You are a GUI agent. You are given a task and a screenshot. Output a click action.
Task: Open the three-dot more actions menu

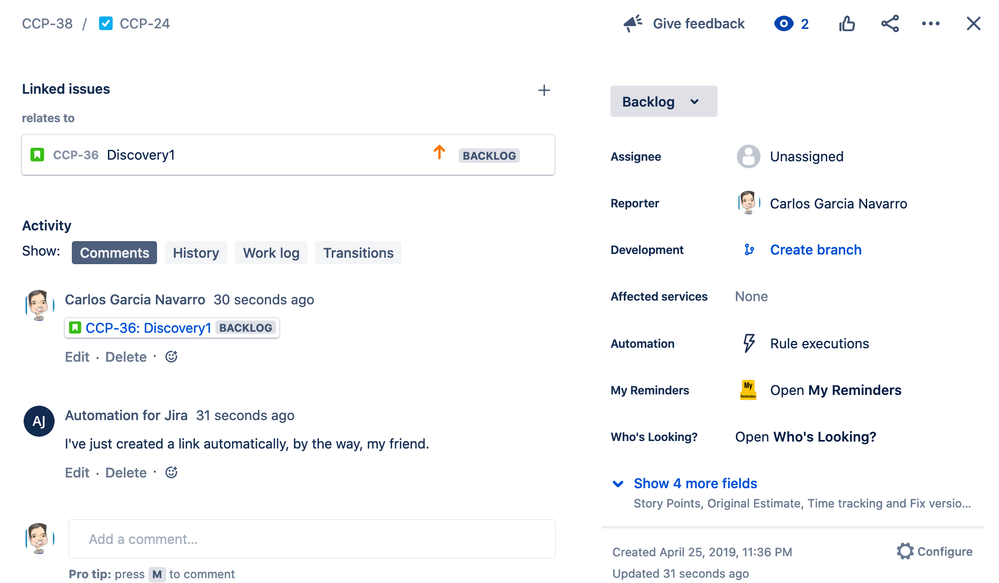coord(931,24)
